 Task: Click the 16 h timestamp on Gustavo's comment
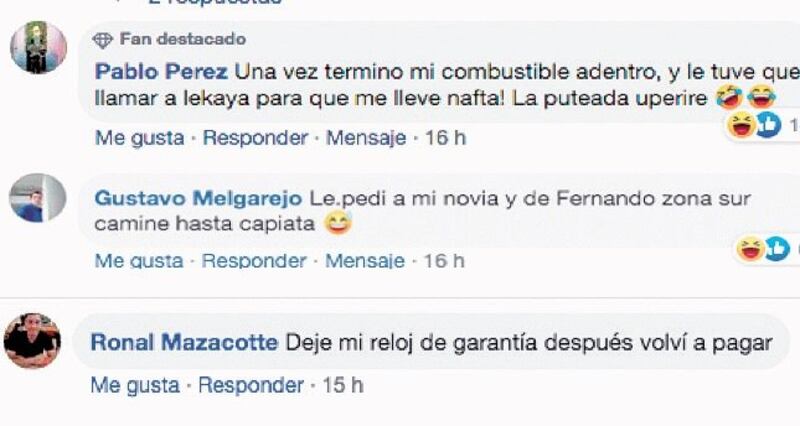click(445, 261)
